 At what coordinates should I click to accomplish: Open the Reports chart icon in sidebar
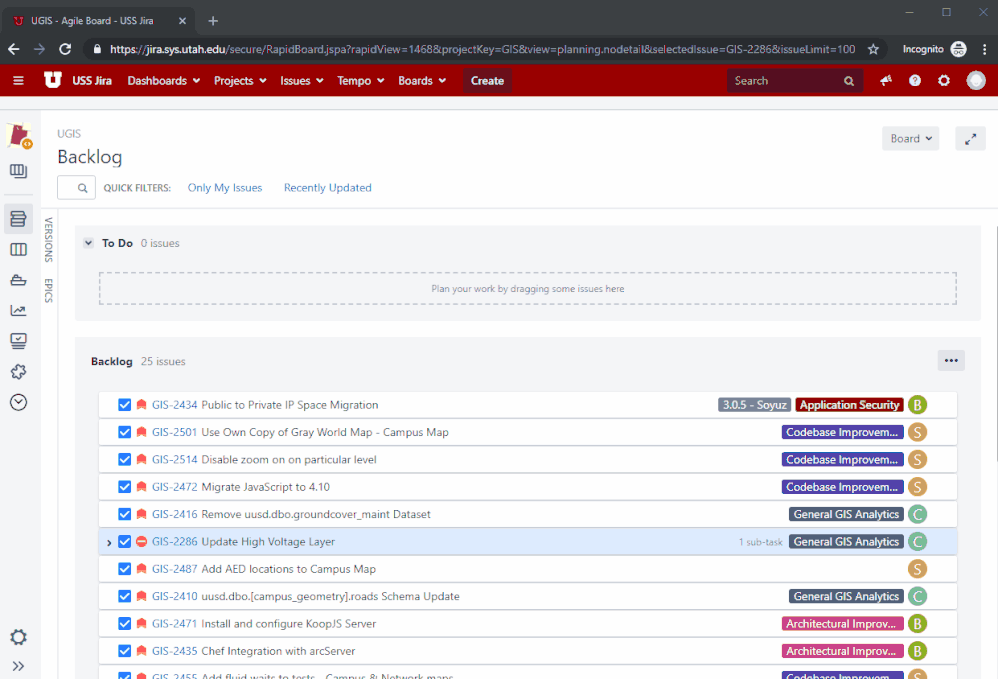pos(18,311)
